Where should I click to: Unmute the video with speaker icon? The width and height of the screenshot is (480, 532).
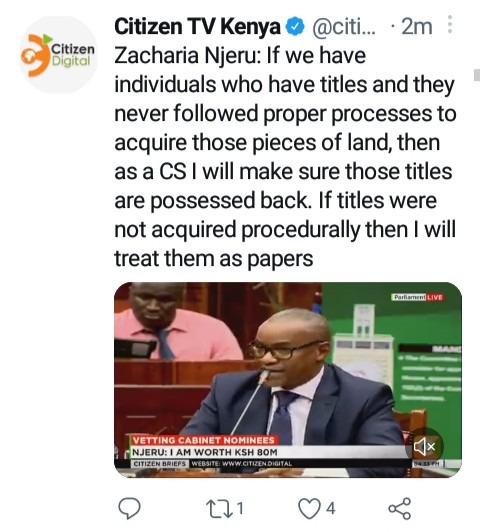[424, 446]
